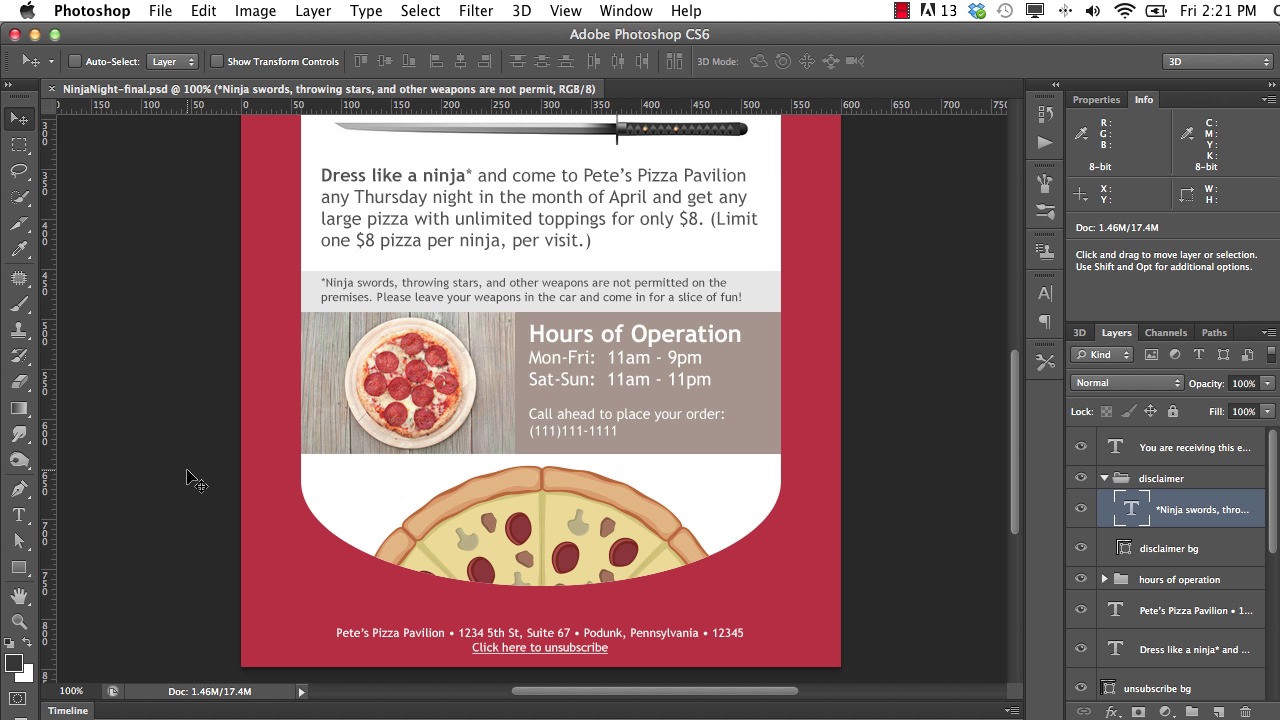Click the filter for type layers icon

(x=1199, y=355)
